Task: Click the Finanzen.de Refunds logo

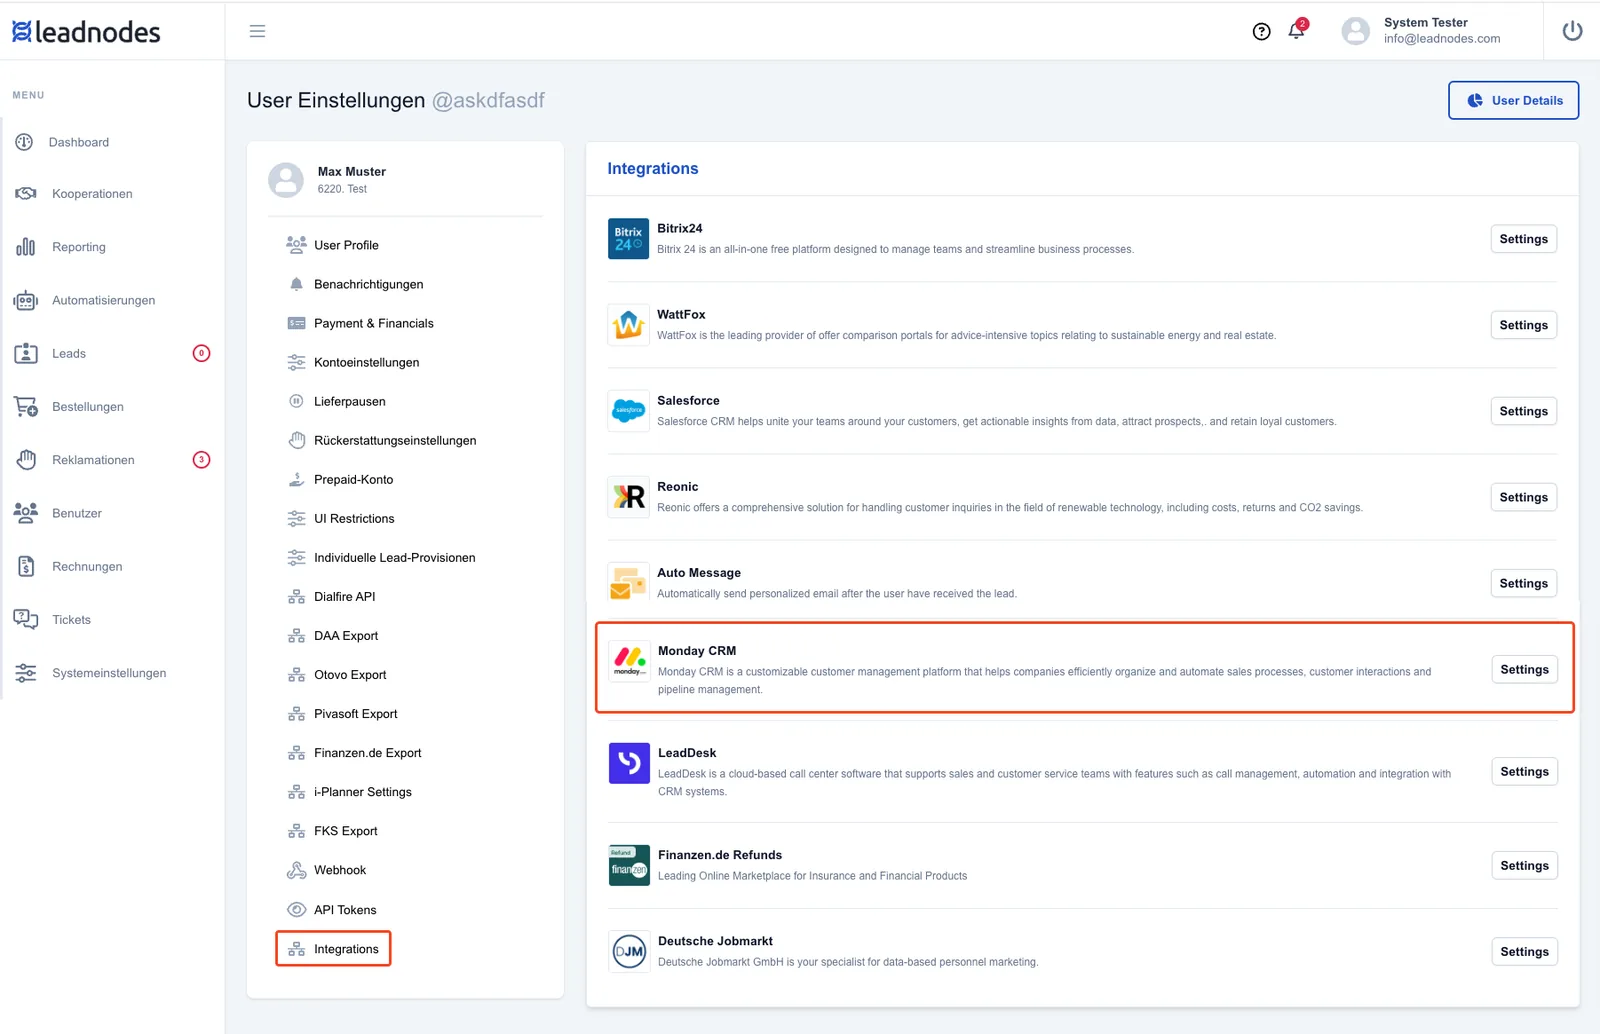Action: [x=629, y=865]
